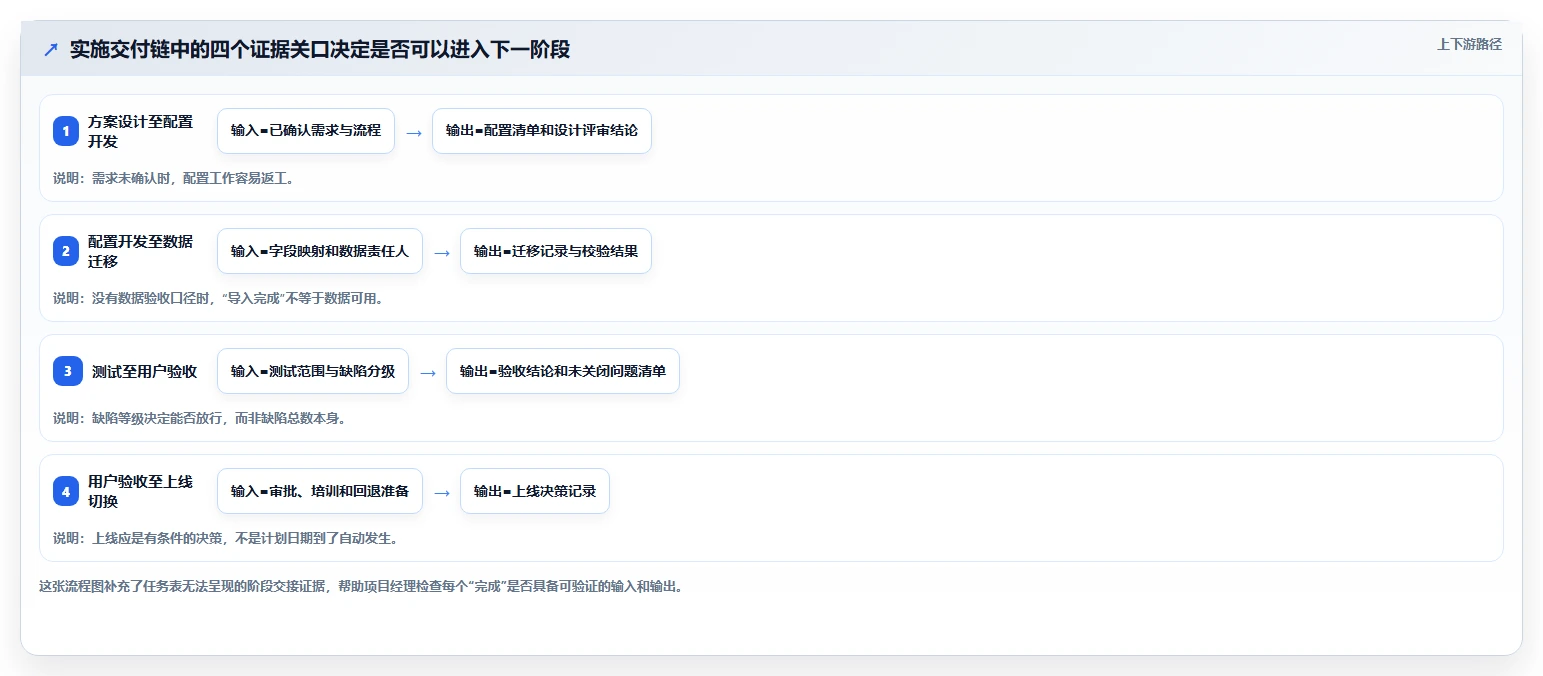Select the 输入=已确认需求与流程 box
Screen dimensions: 1543x676
point(306,131)
